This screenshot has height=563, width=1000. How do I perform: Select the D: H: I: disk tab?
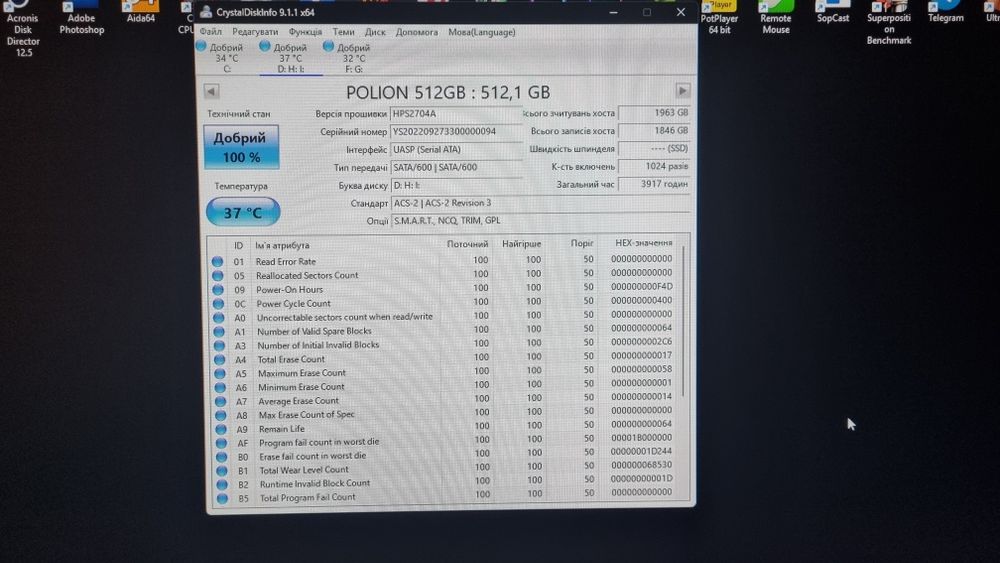click(x=291, y=58)
